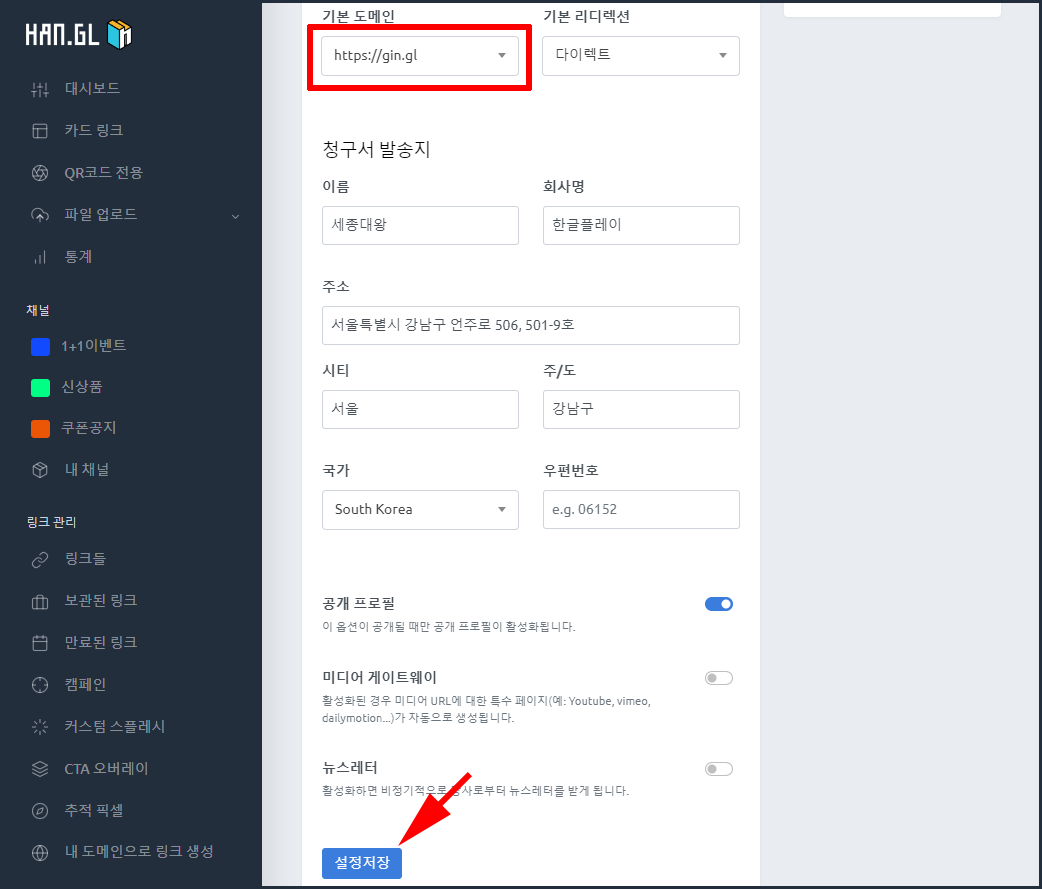
Task: Open the 기본 리디렉션 dropdown
Action: coord(641,56)
